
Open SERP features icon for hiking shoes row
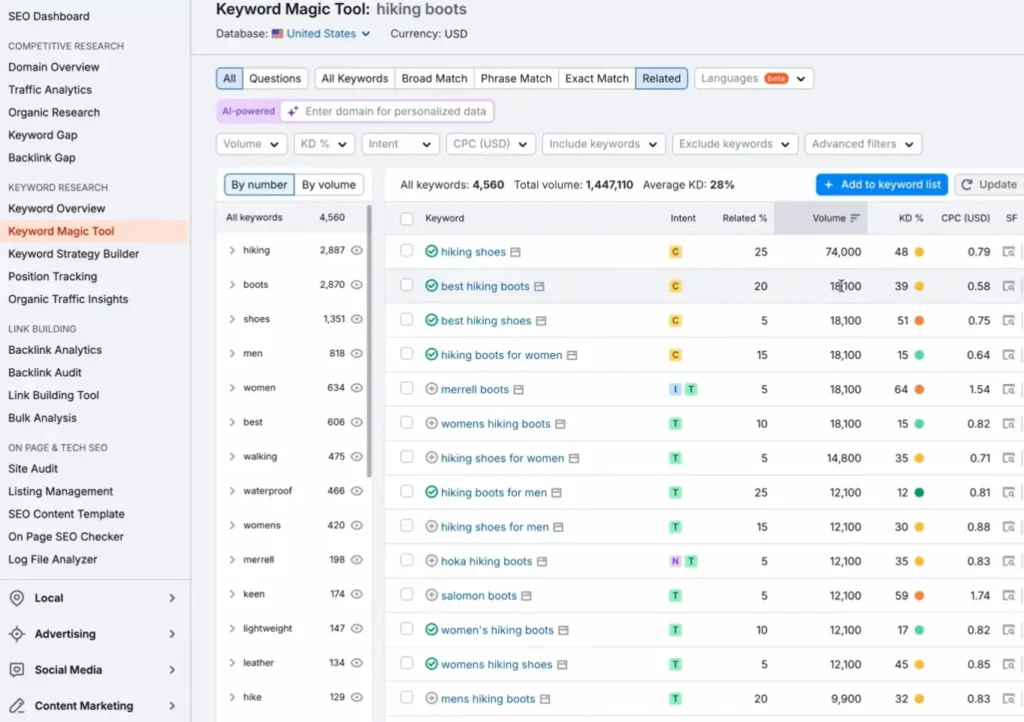1009,252
